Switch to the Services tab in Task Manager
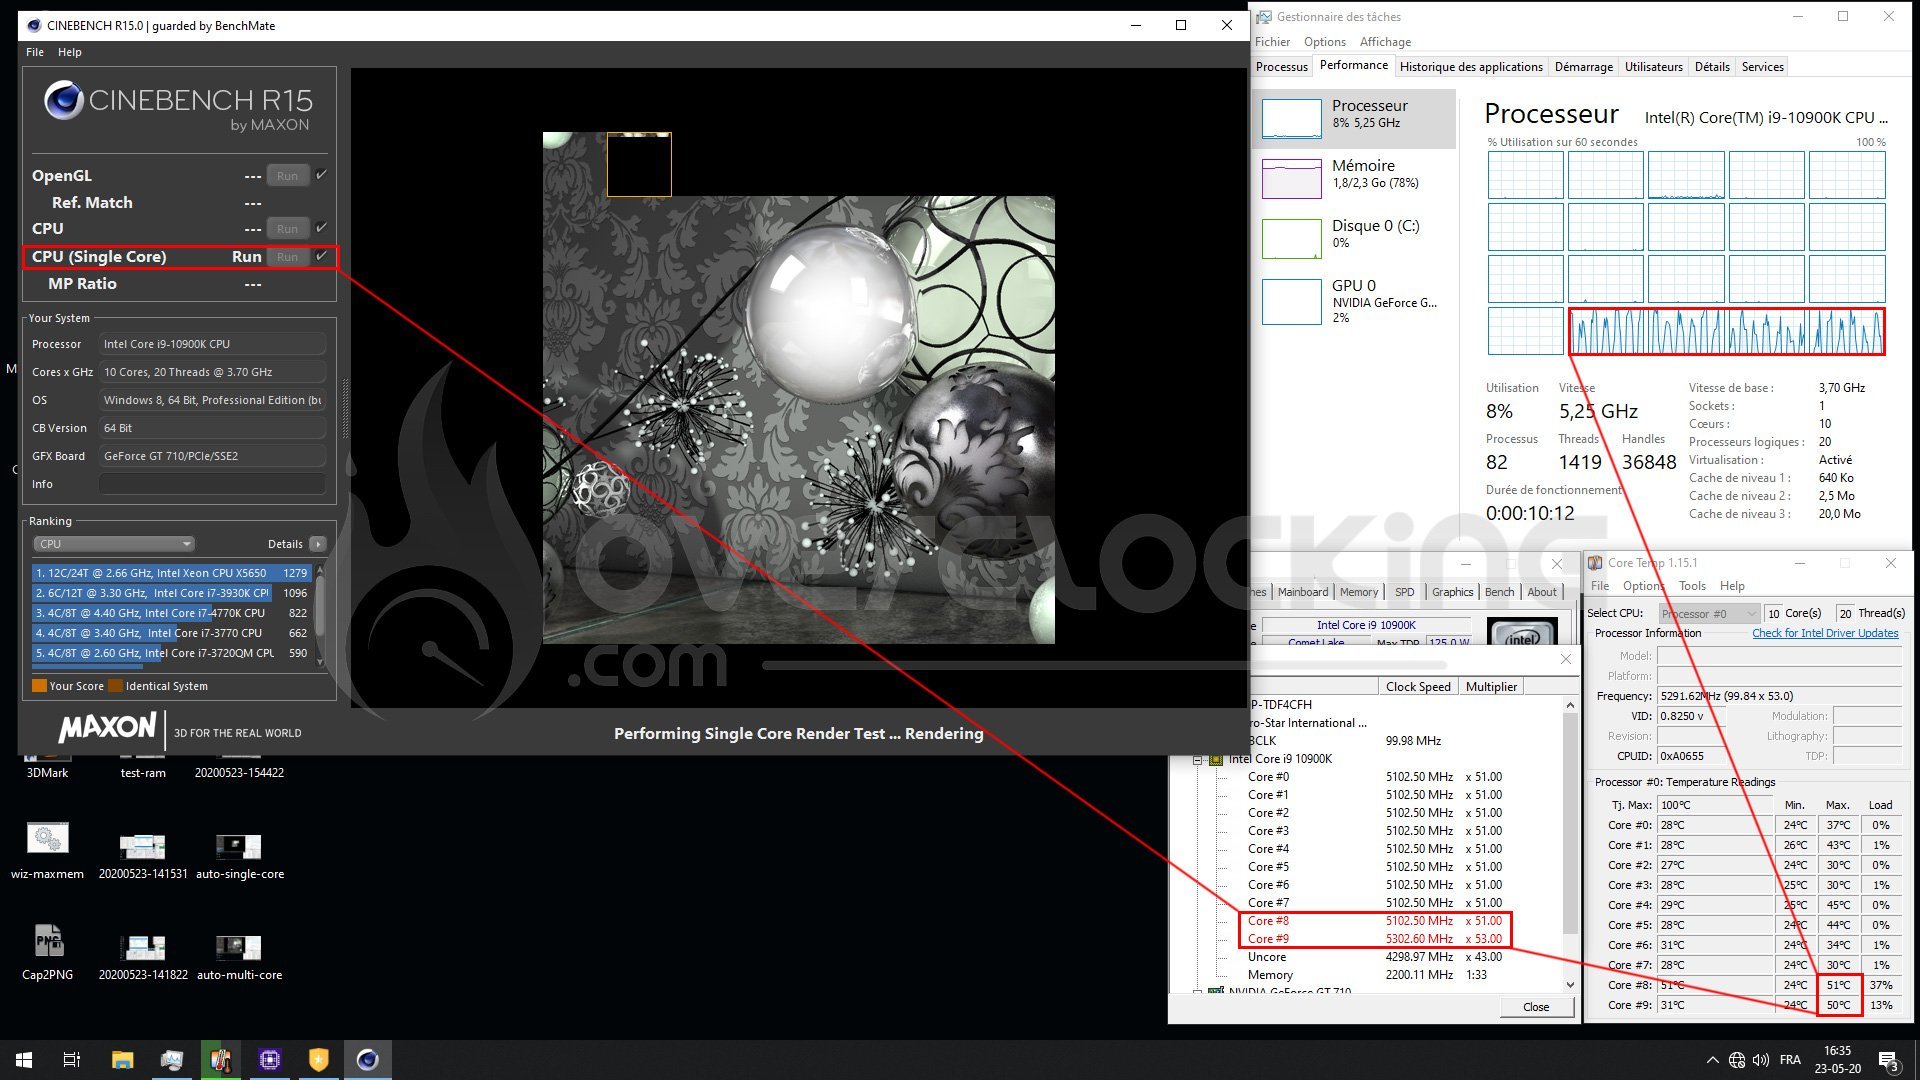Screen dimensions: 1920x1080 point(1762,67)
